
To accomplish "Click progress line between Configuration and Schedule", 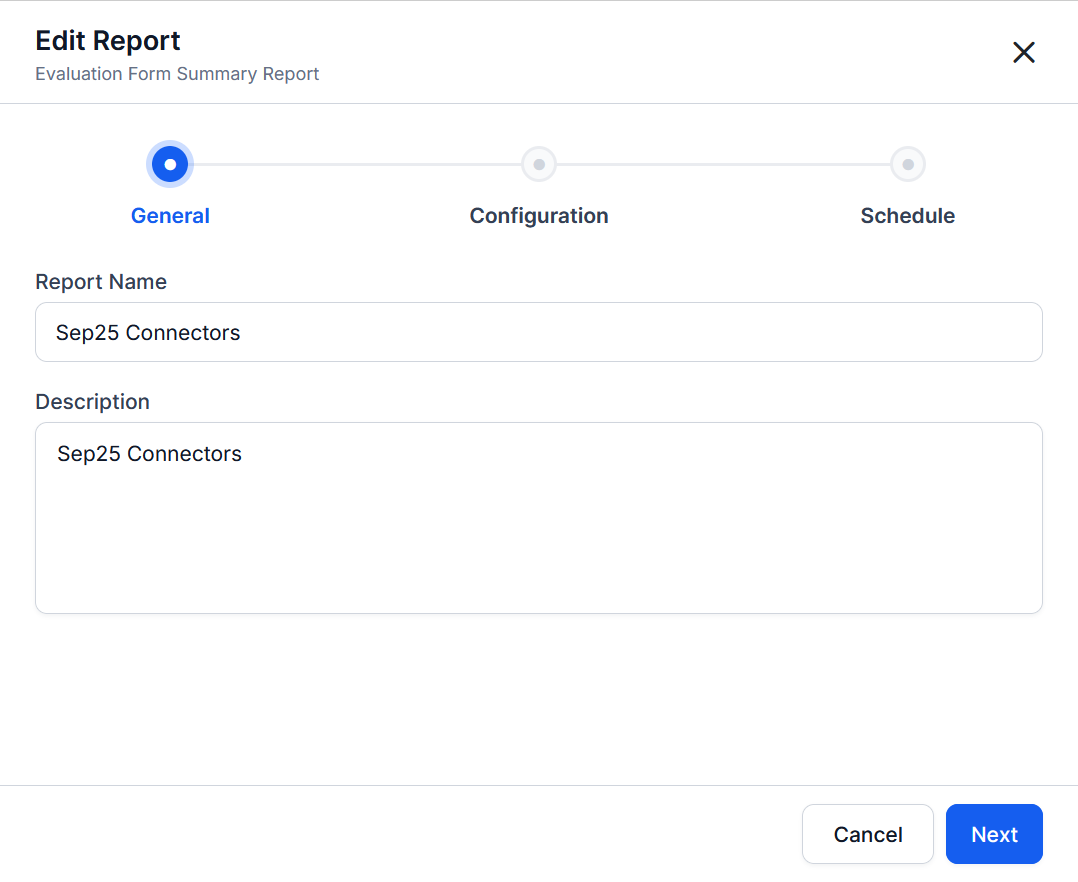I will (x=723, y=164).
